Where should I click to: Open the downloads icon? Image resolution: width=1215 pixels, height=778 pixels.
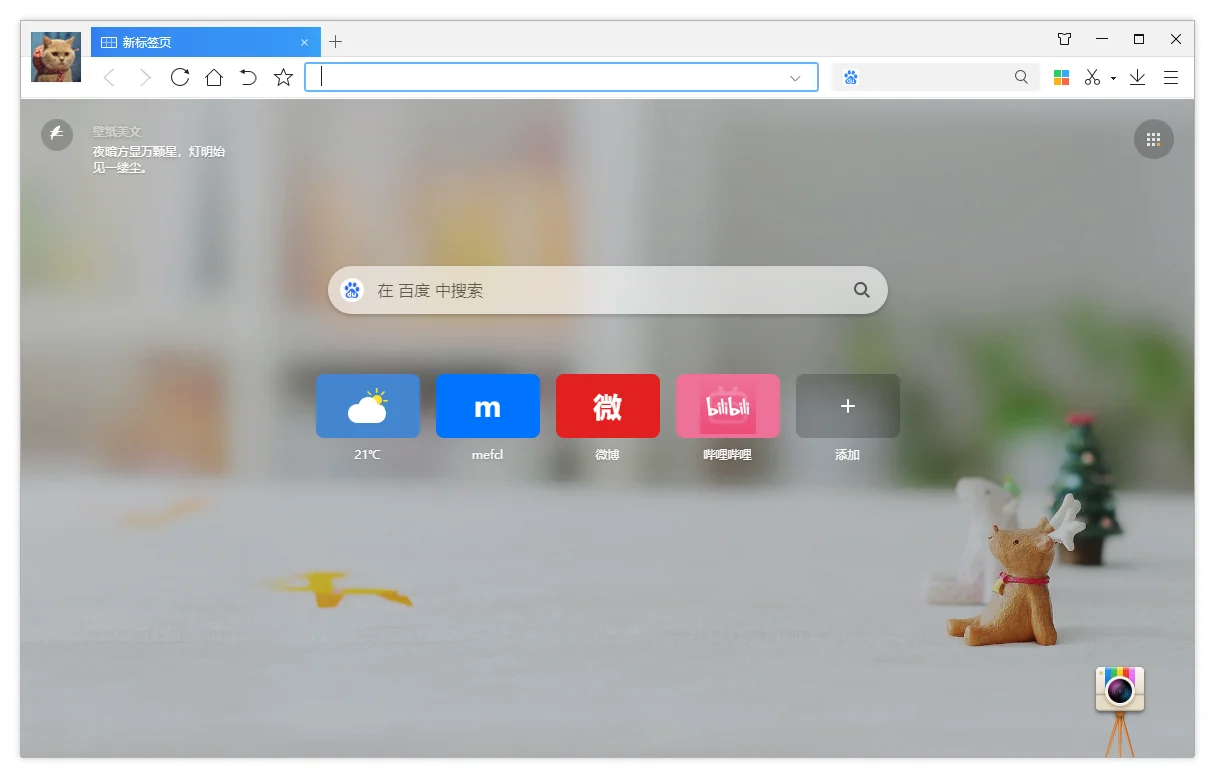(x=1137, y=77)
